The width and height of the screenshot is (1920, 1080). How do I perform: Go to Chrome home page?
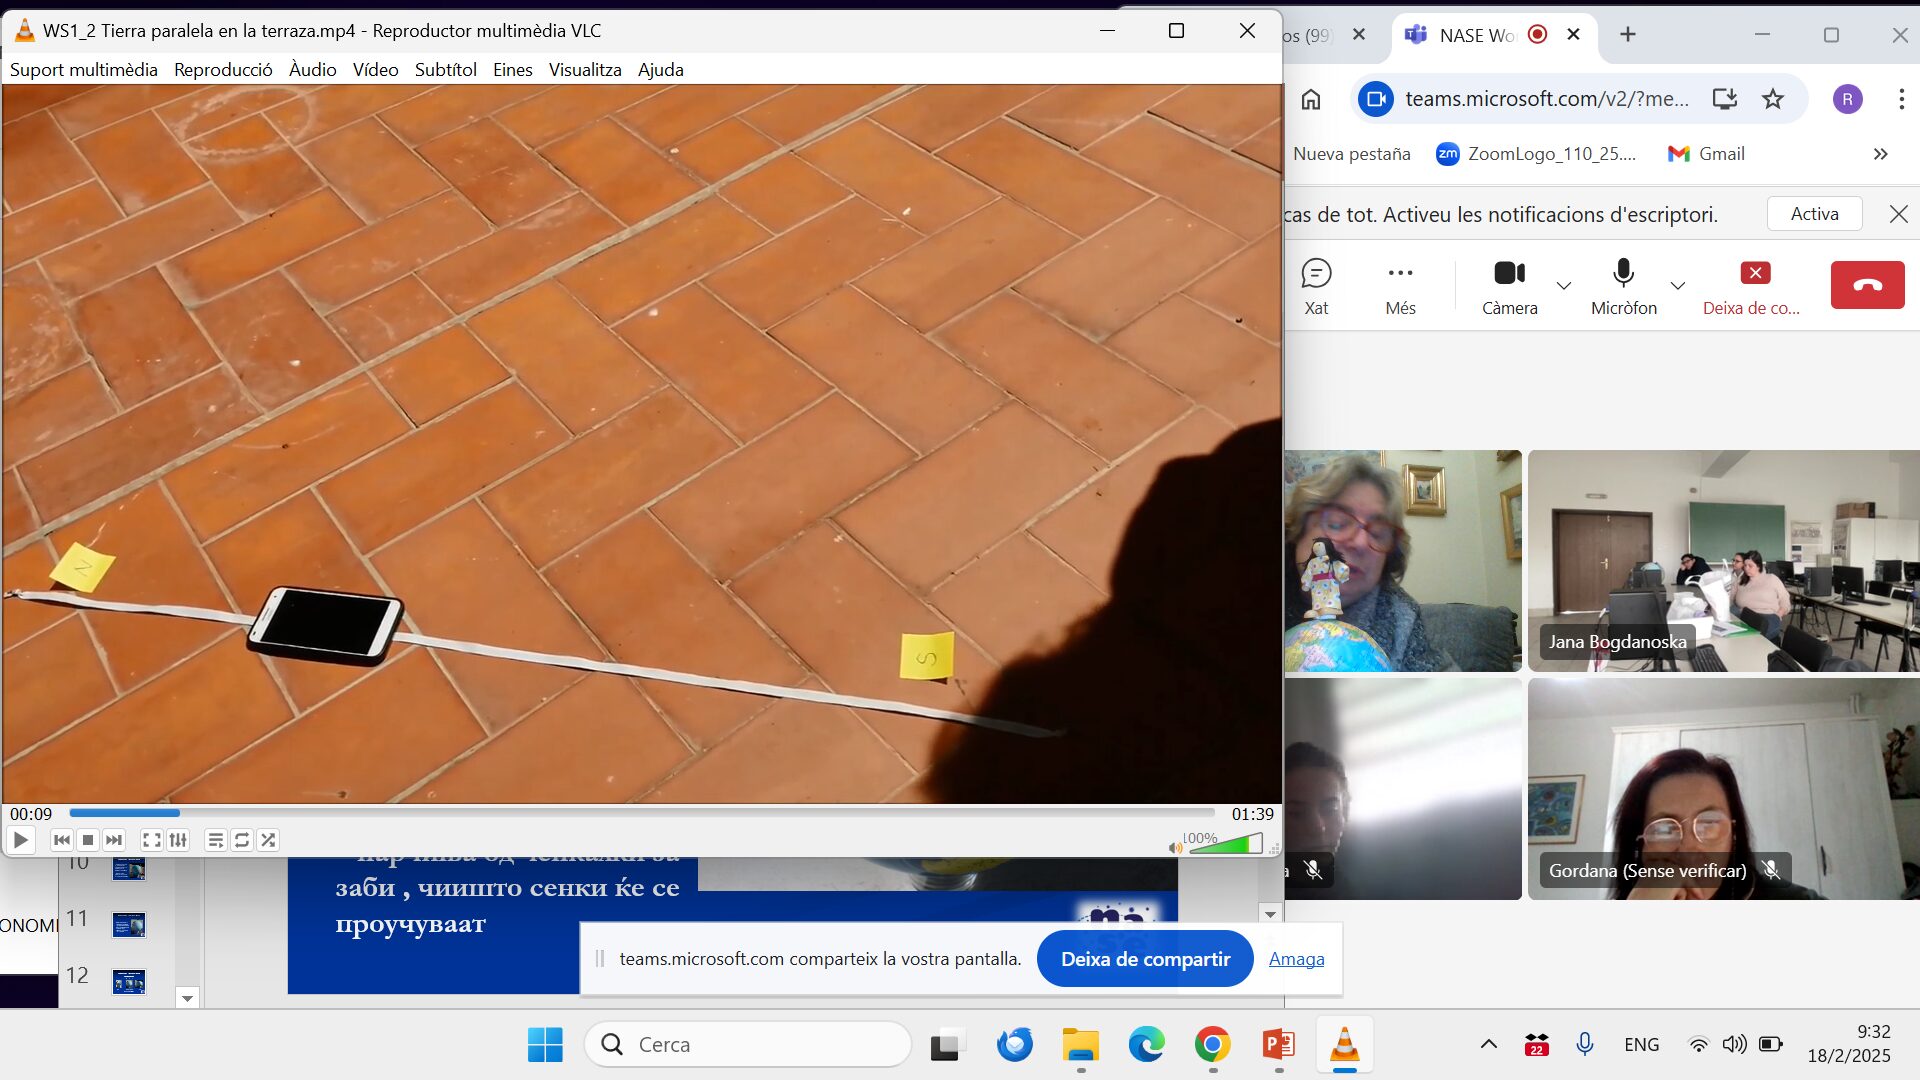[1311, 99]
